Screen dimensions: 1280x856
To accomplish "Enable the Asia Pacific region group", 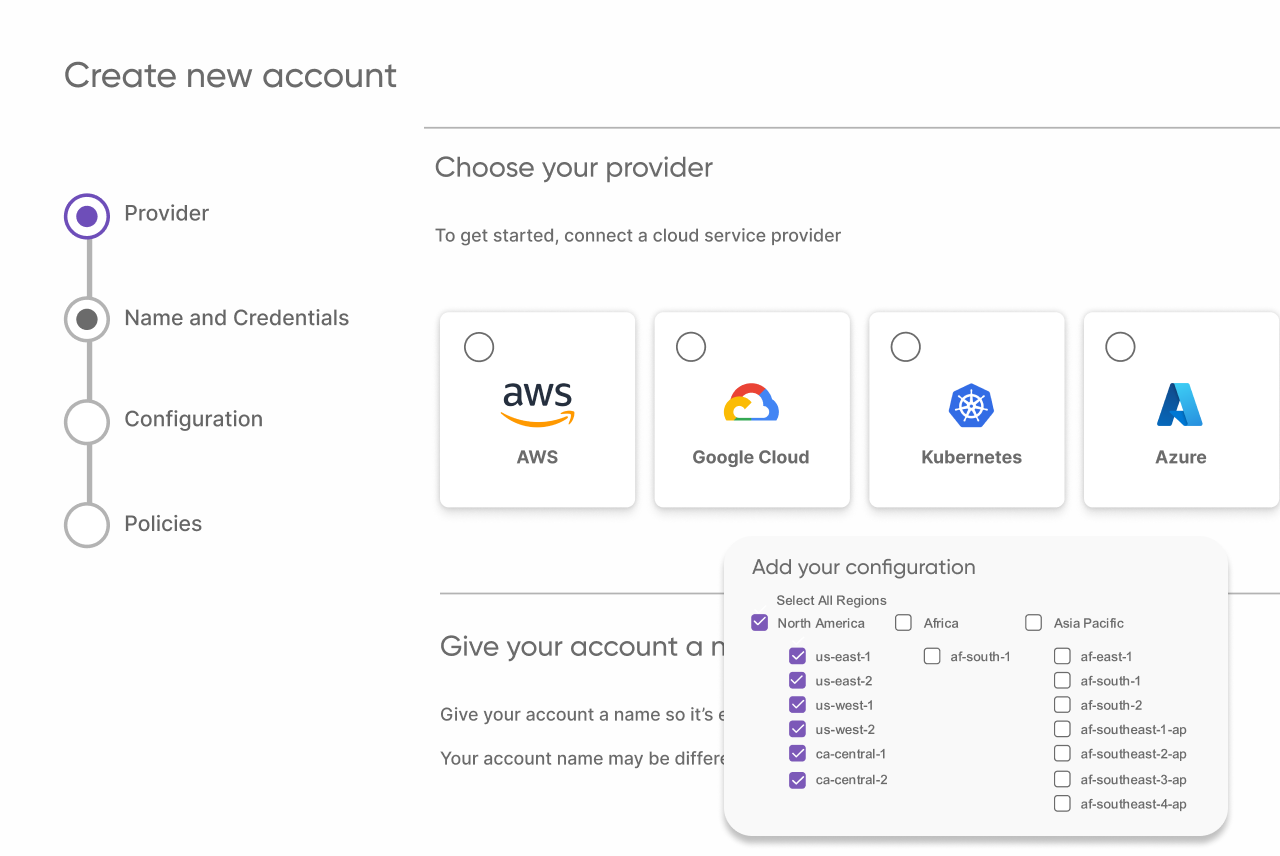I will [x=1034, y=623].
